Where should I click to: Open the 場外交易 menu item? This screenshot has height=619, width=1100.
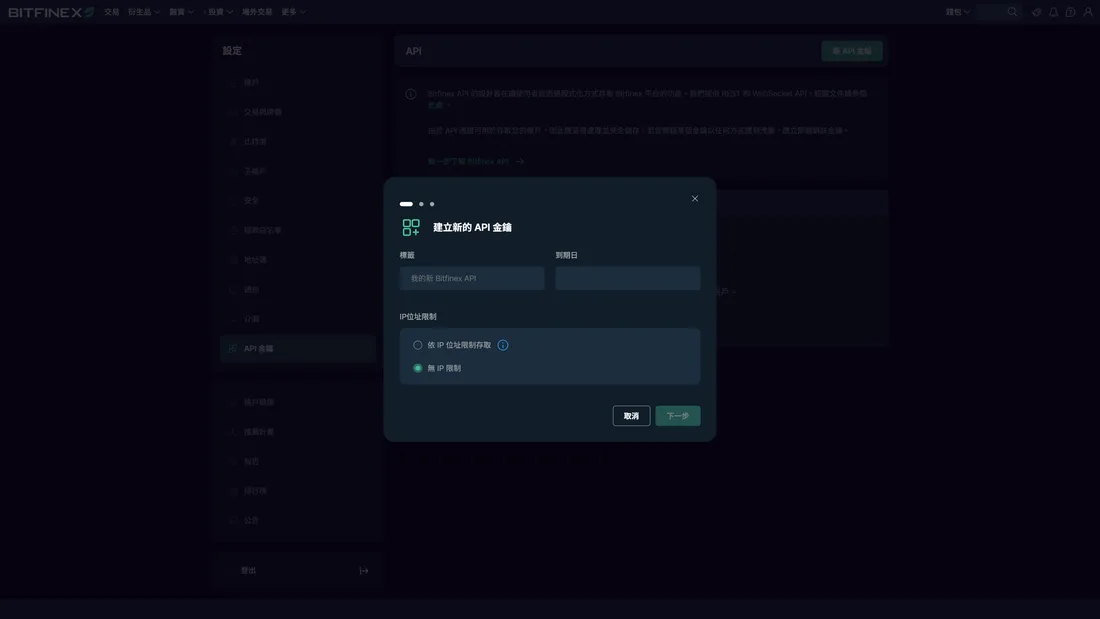(257, 12)
